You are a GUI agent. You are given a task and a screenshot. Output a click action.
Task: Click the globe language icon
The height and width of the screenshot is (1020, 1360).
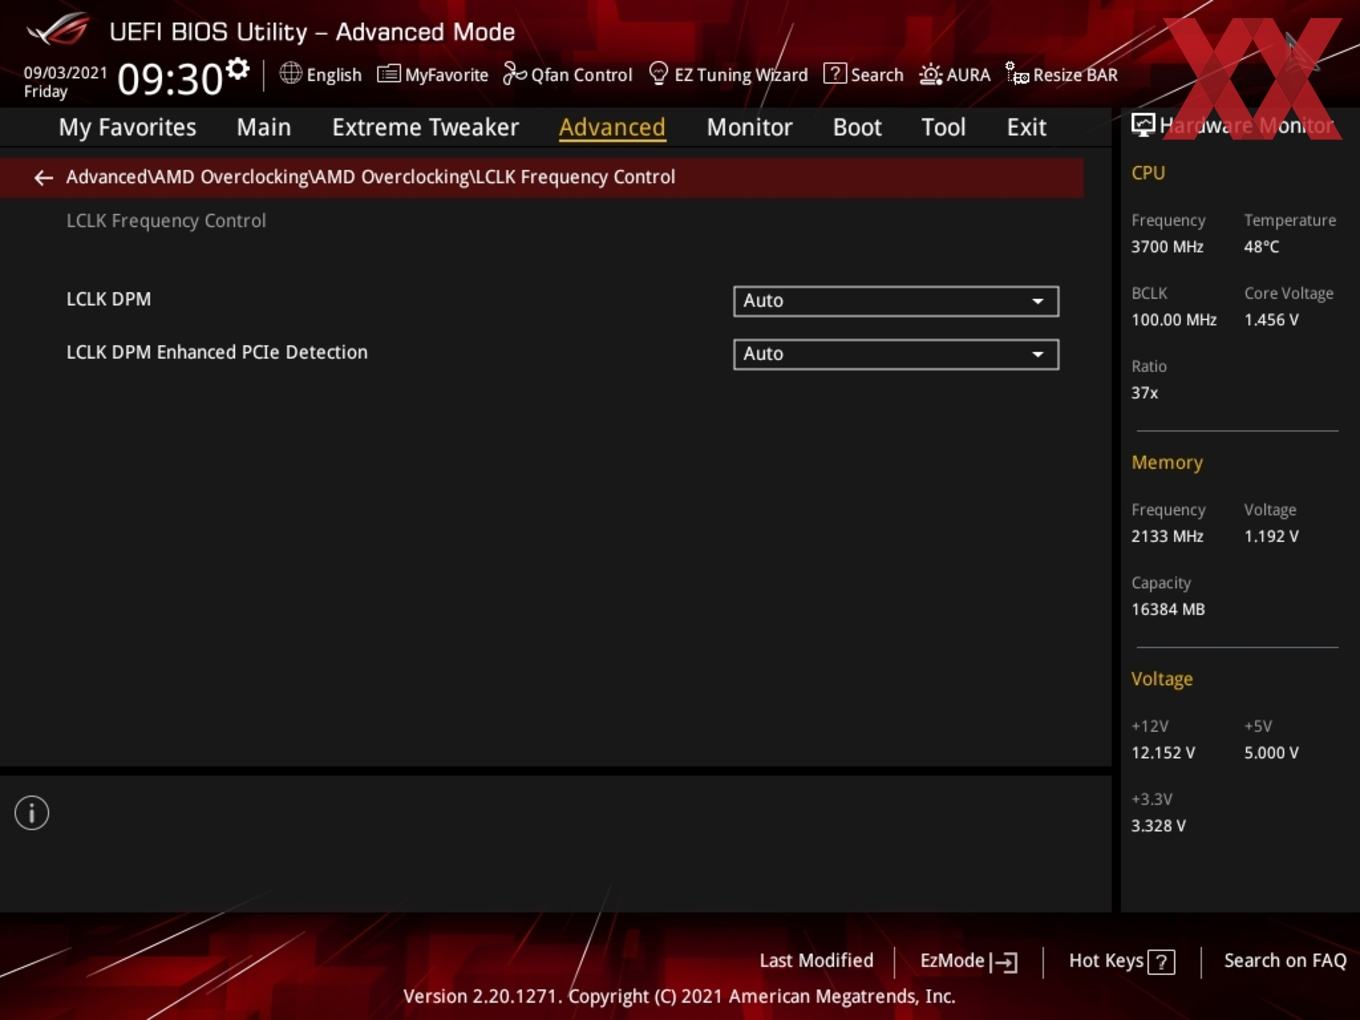[x=290, y=73]
